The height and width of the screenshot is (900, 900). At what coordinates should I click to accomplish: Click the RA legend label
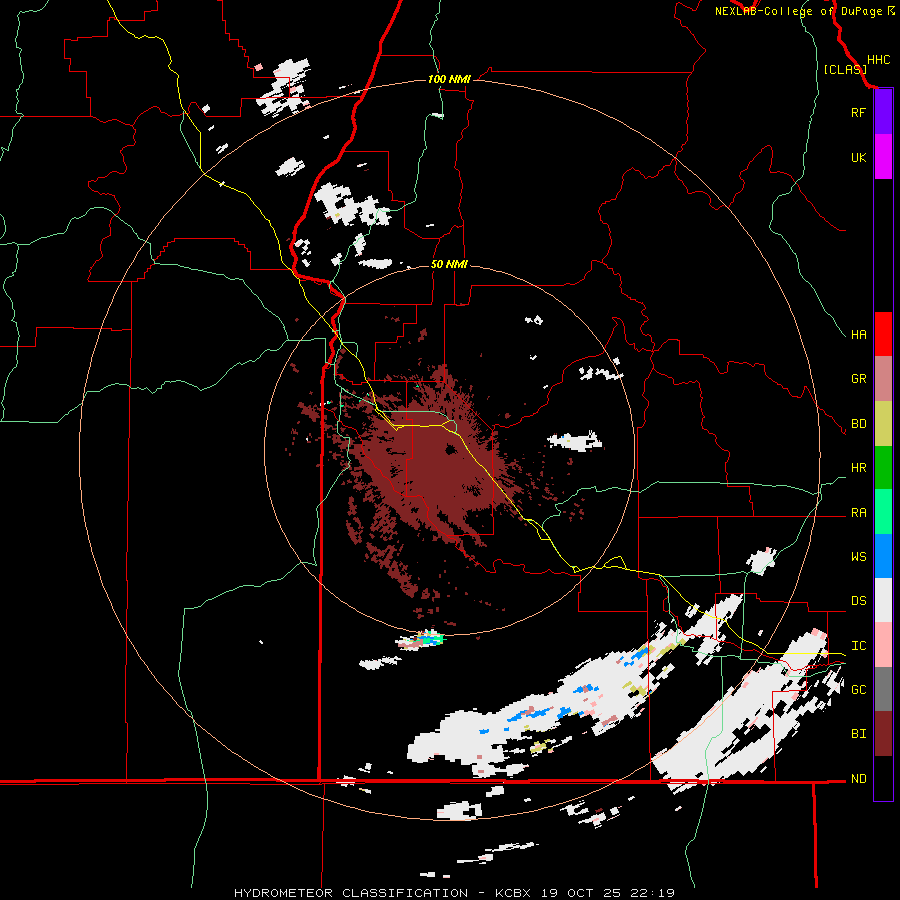tap(858, 513)
